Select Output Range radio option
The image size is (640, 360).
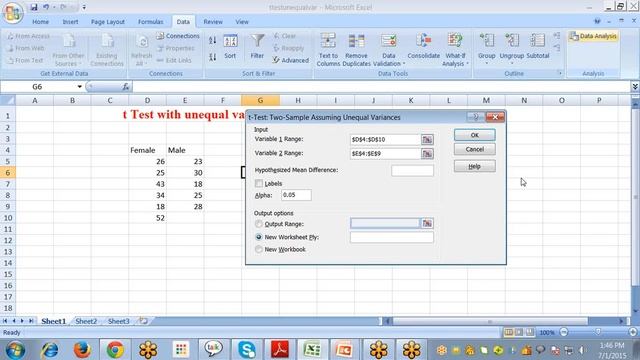(258, 224)
